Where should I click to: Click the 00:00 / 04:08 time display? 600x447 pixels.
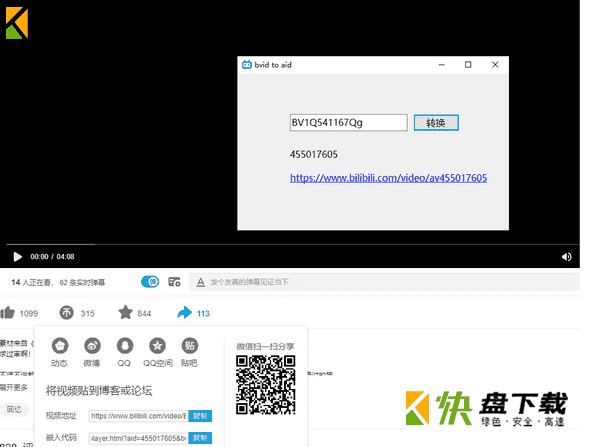pos(52,257)
